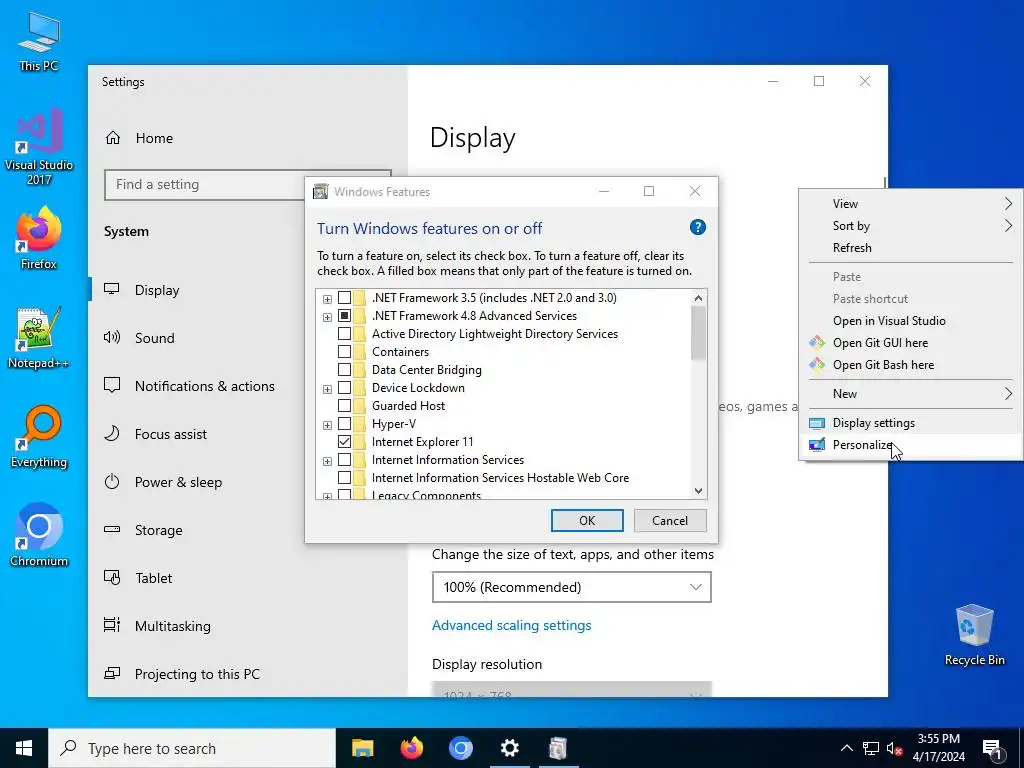Viewport: 1024px width, 768px height.
Task: Check the Device Lockdown checkbox
Action: point(344,388)
